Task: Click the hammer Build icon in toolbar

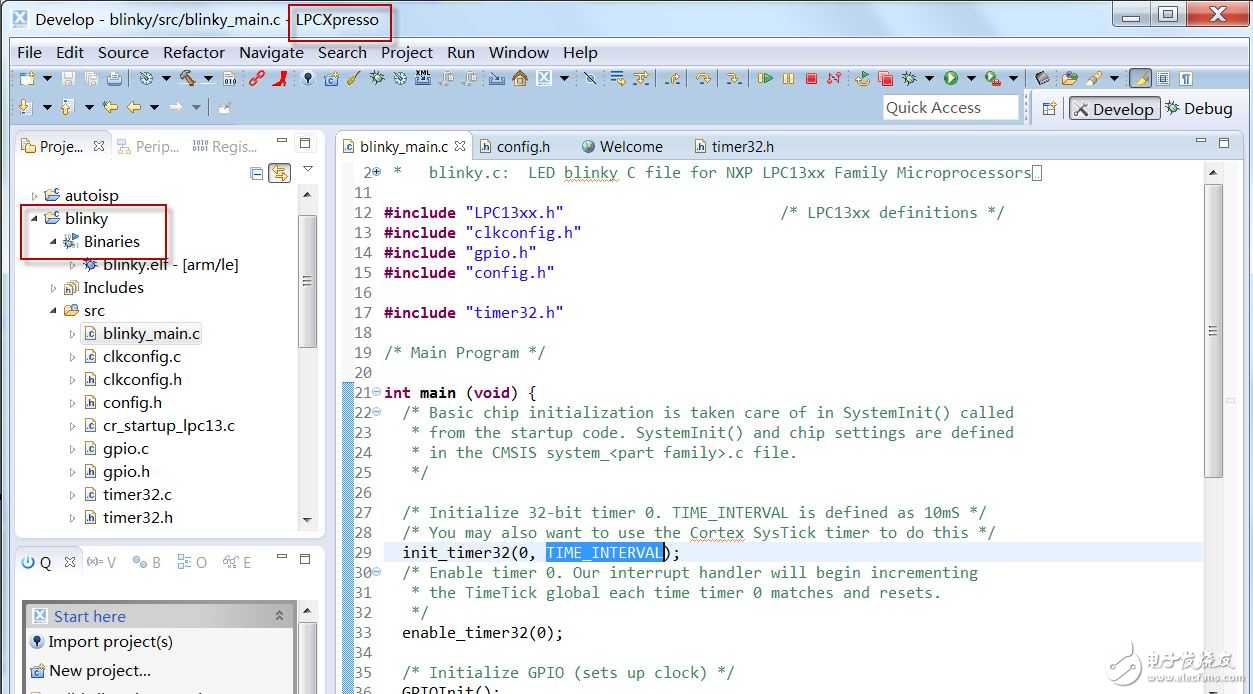Action: point(187,78)
